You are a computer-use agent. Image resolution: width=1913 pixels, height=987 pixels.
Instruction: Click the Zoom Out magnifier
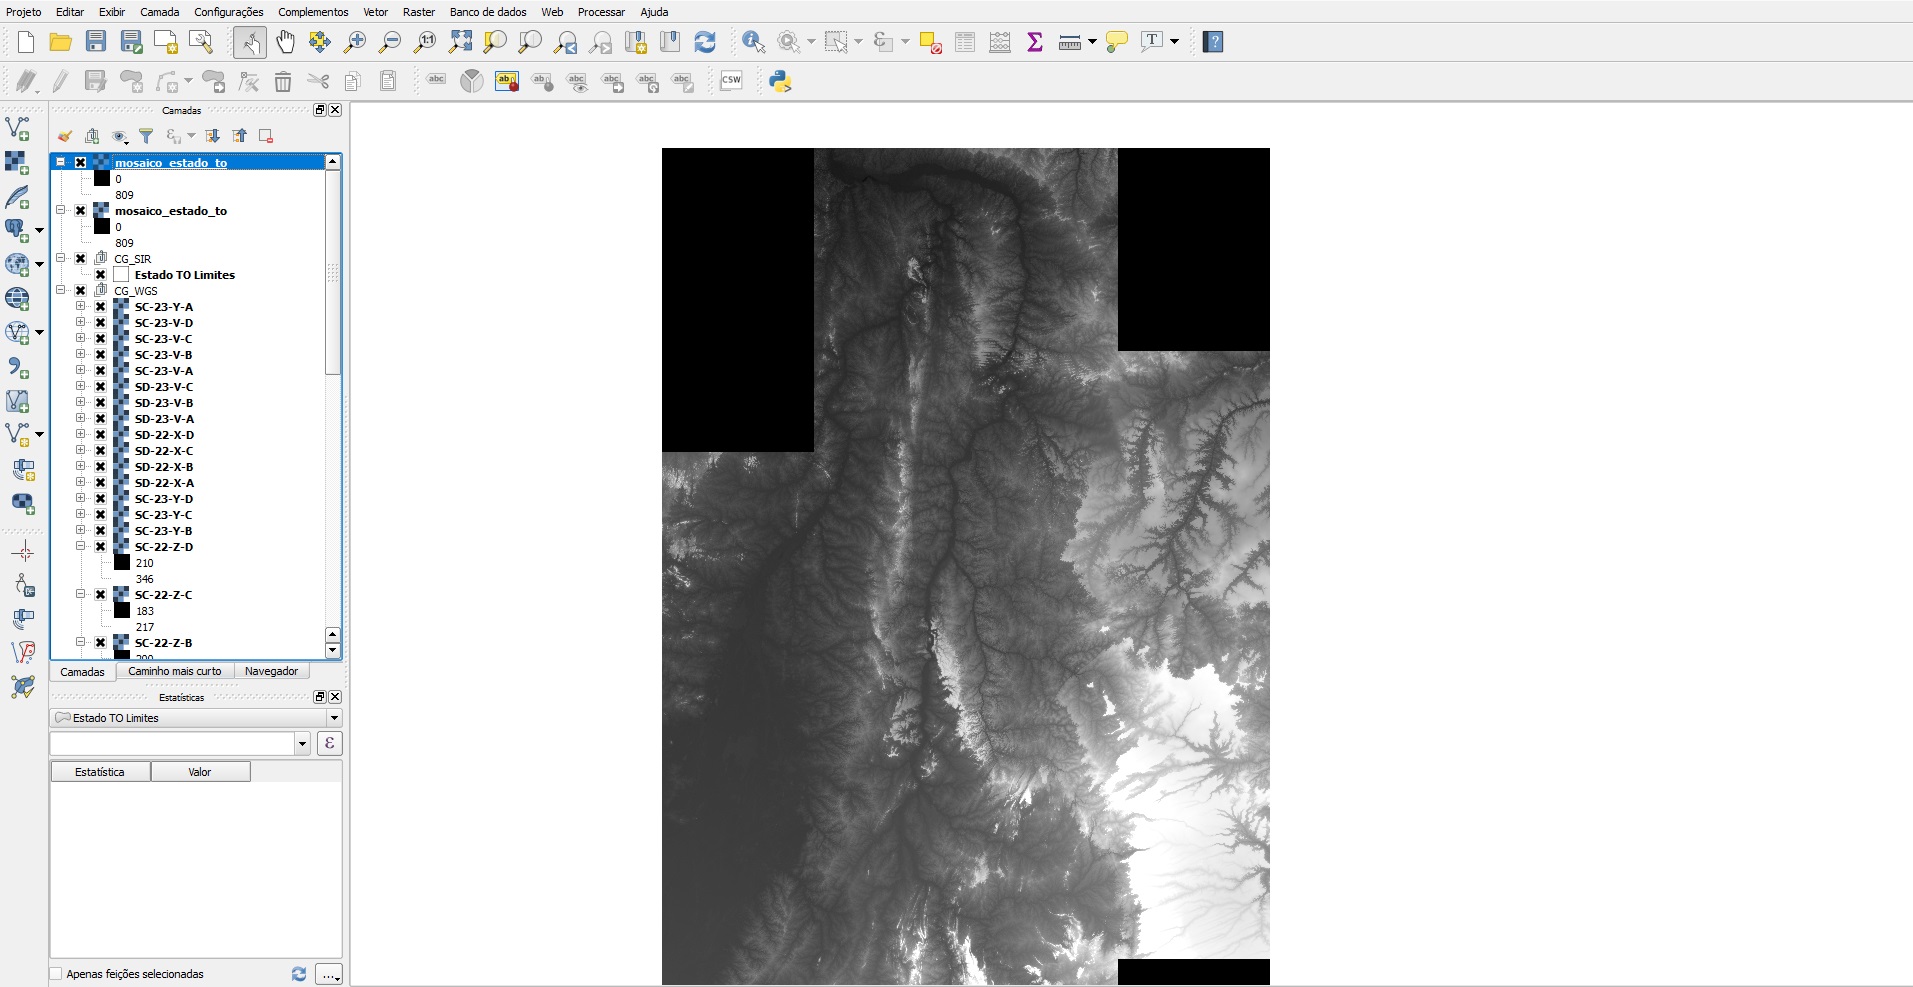390,42
